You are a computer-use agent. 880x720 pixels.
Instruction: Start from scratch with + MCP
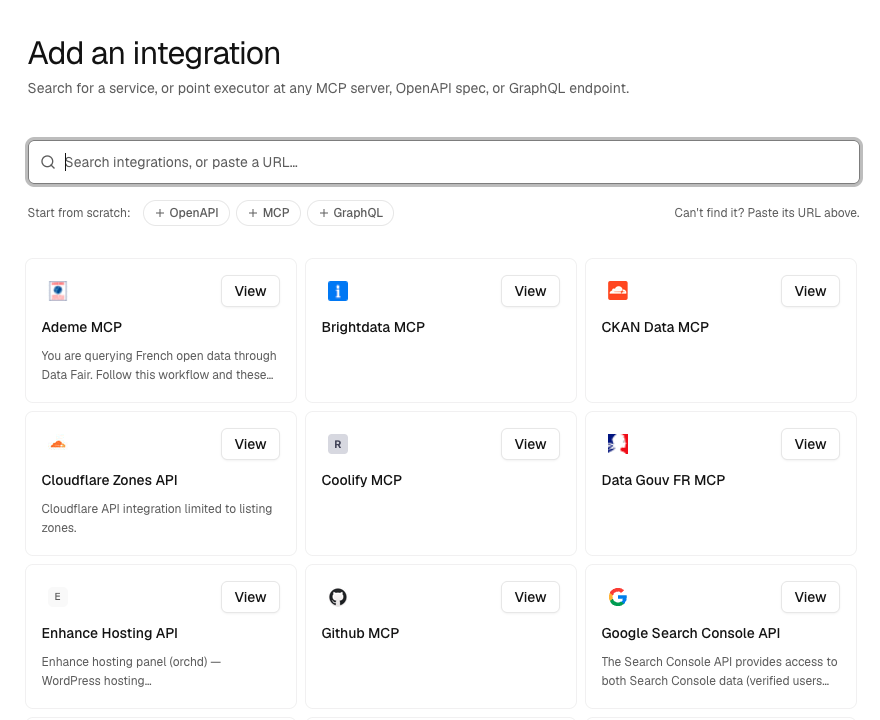coord(268,213)
